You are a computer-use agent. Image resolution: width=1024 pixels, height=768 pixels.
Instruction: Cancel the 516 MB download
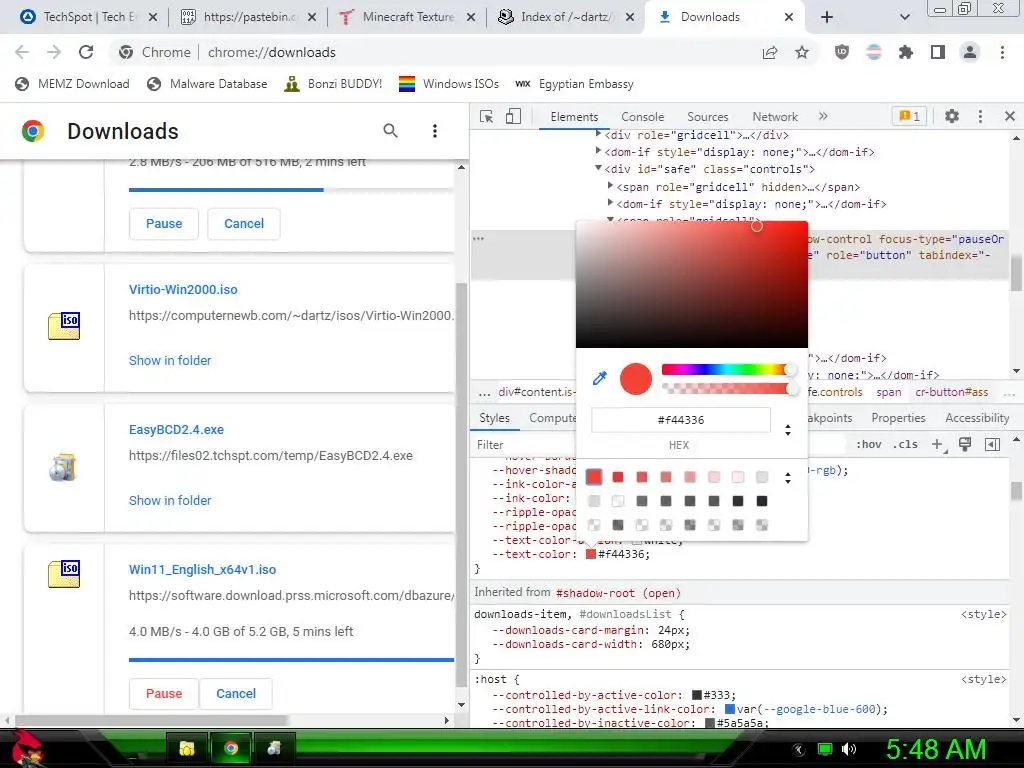244,223
